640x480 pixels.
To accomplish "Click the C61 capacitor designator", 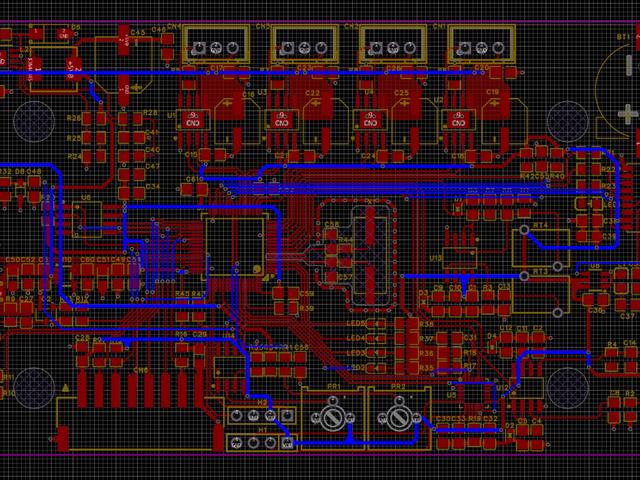I will pos(193,179).
